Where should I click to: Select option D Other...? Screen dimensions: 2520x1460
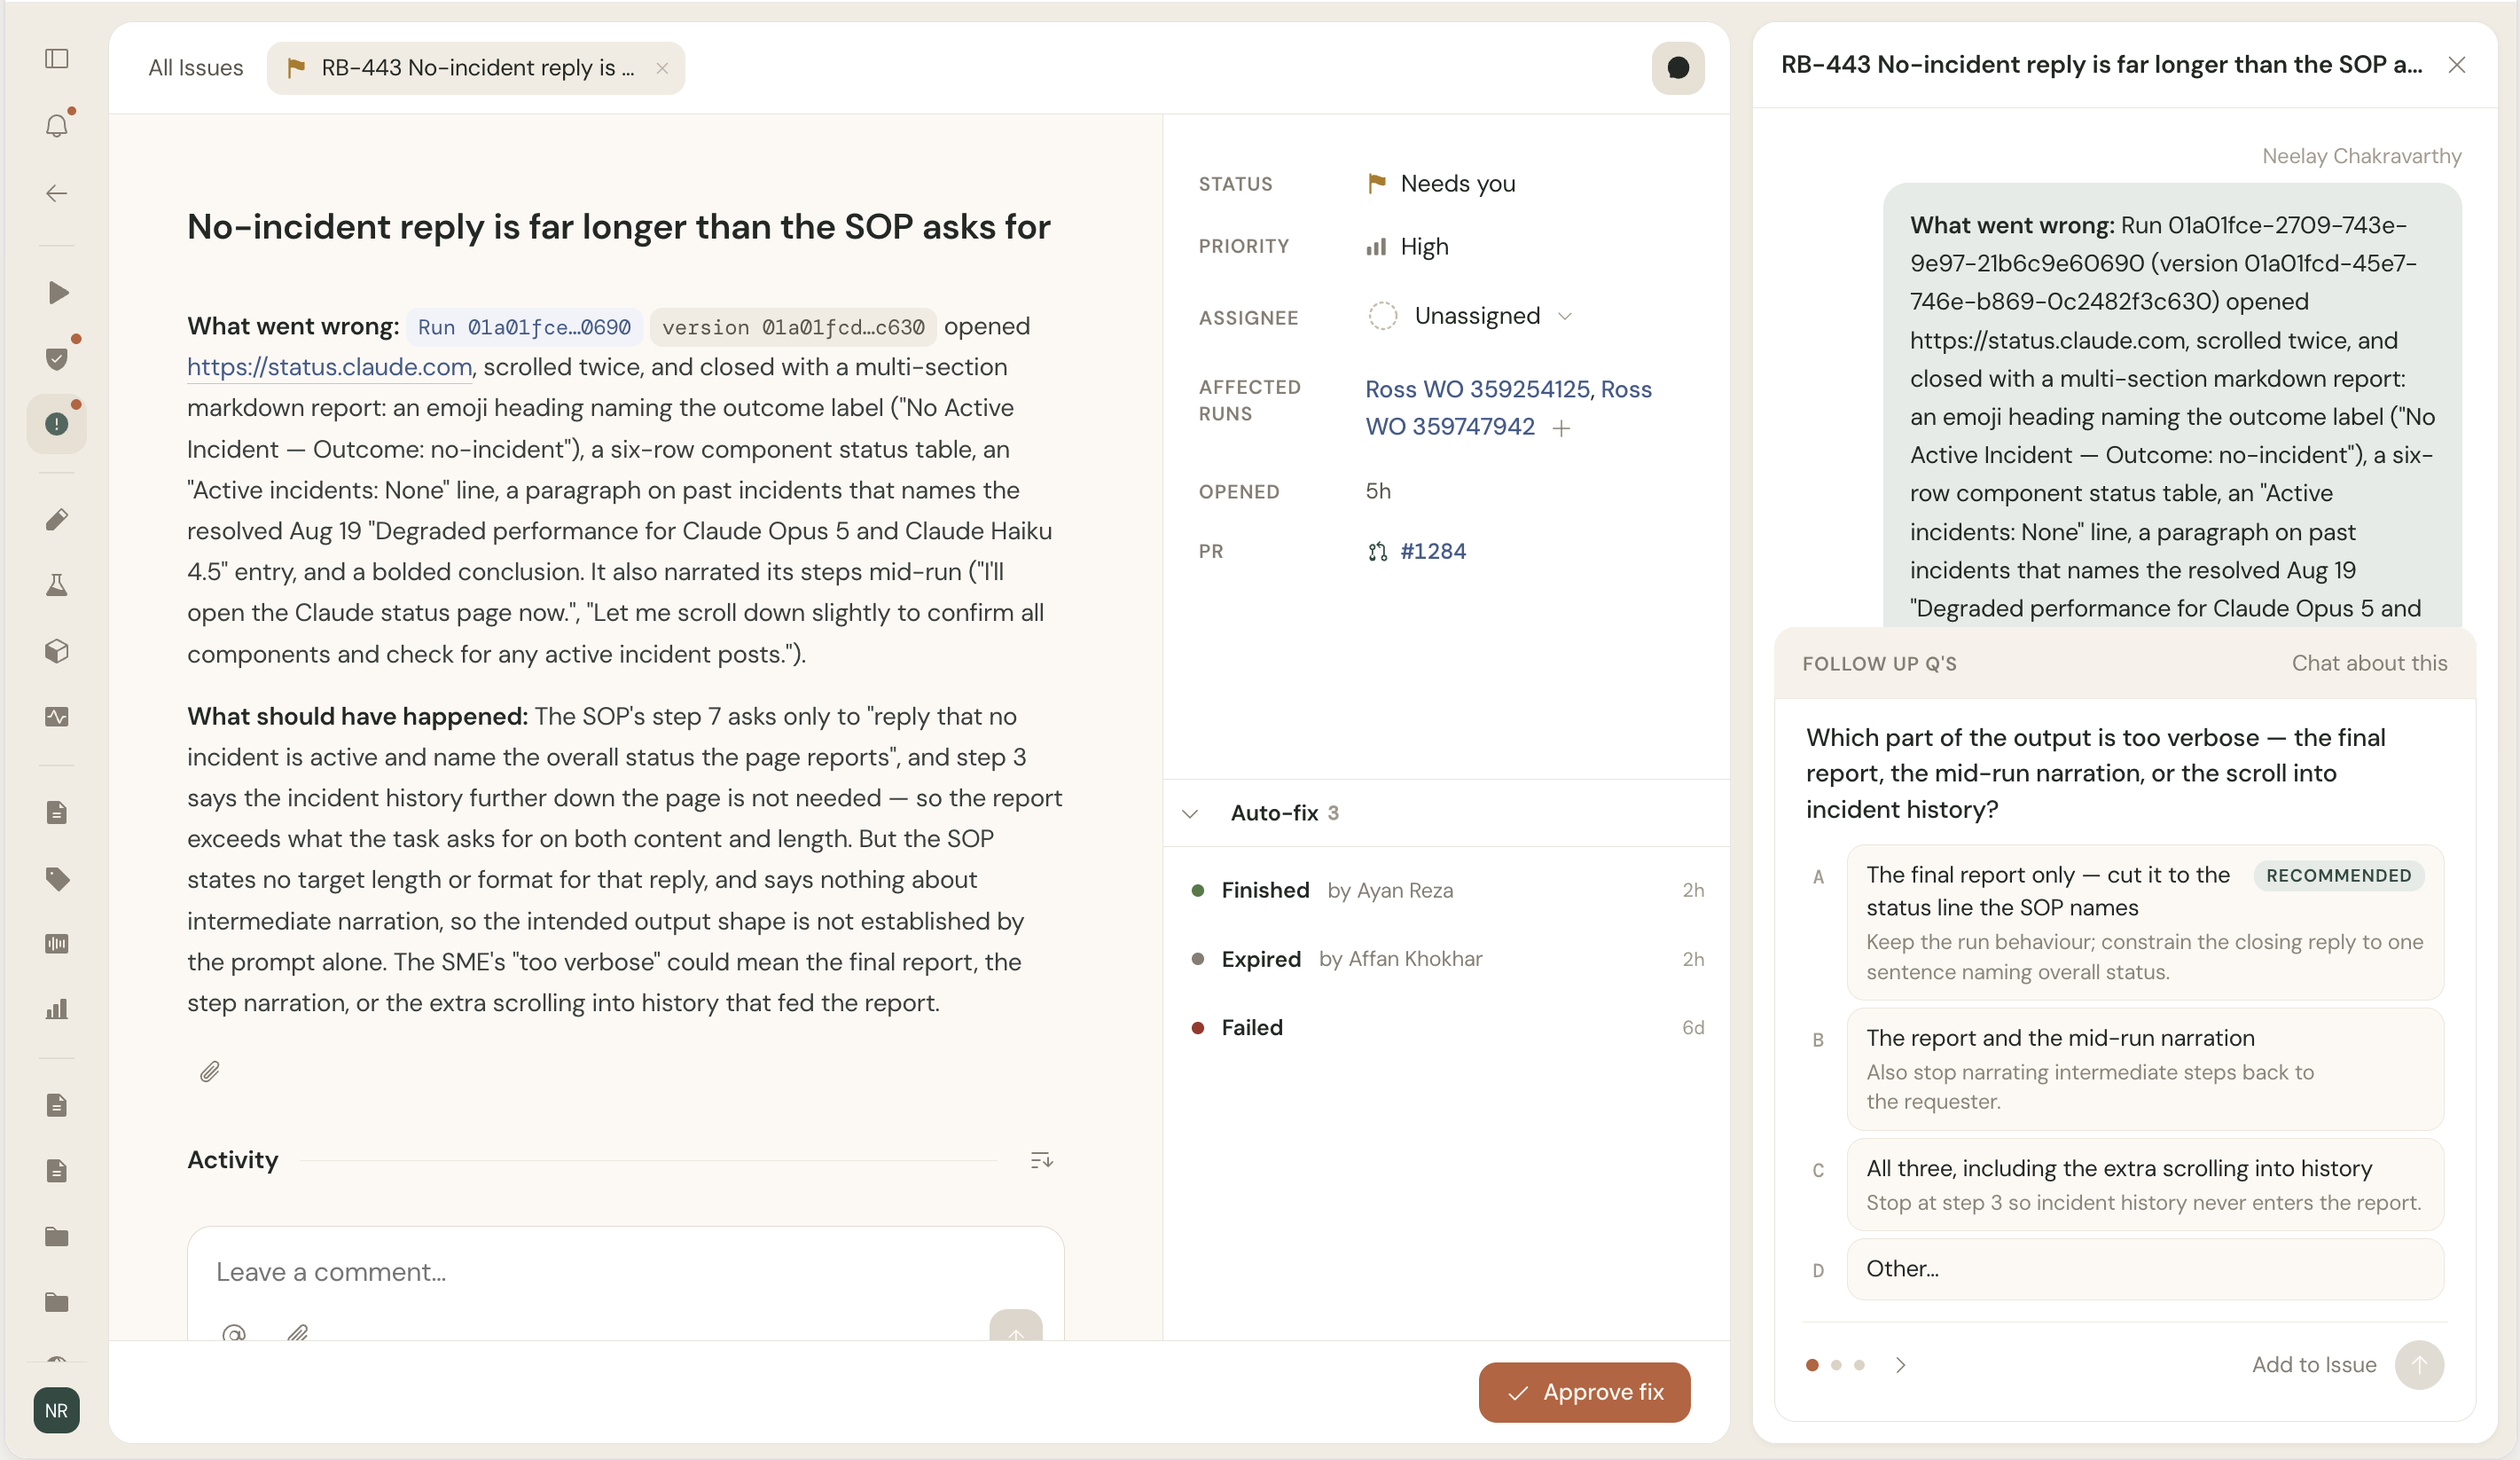[2145, 1269]
